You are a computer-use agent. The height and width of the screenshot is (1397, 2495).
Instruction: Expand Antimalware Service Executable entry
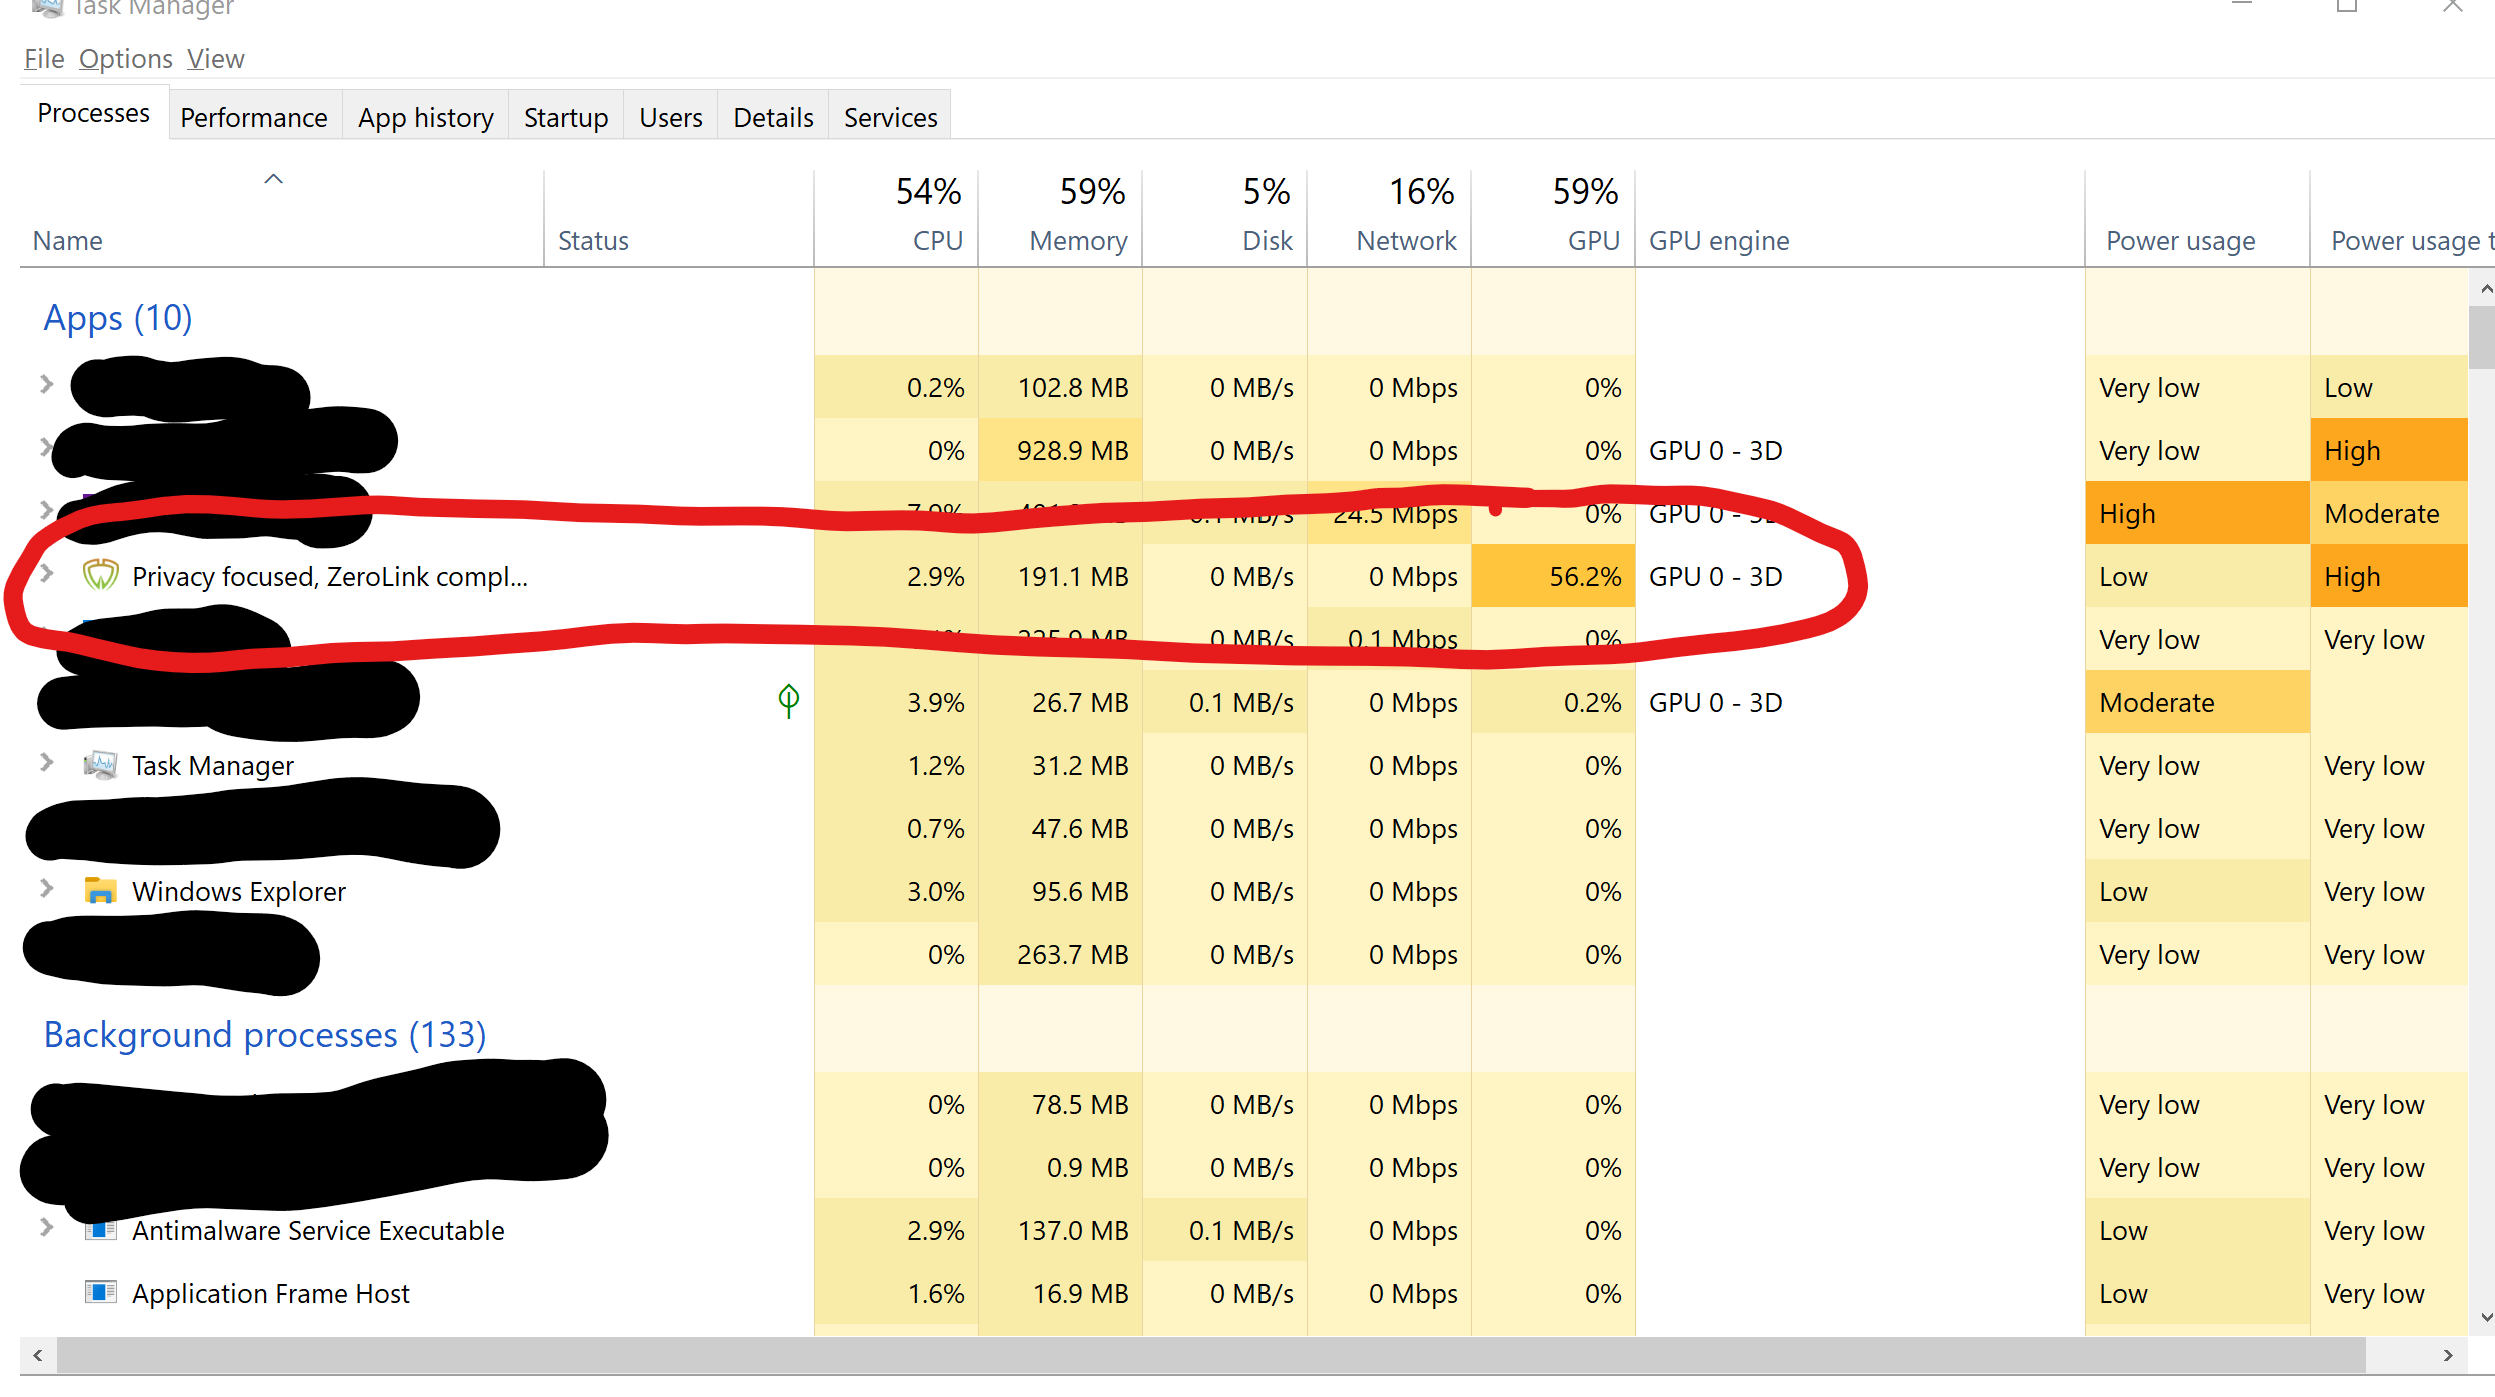pyautogui.click(x=46, y=1227)
